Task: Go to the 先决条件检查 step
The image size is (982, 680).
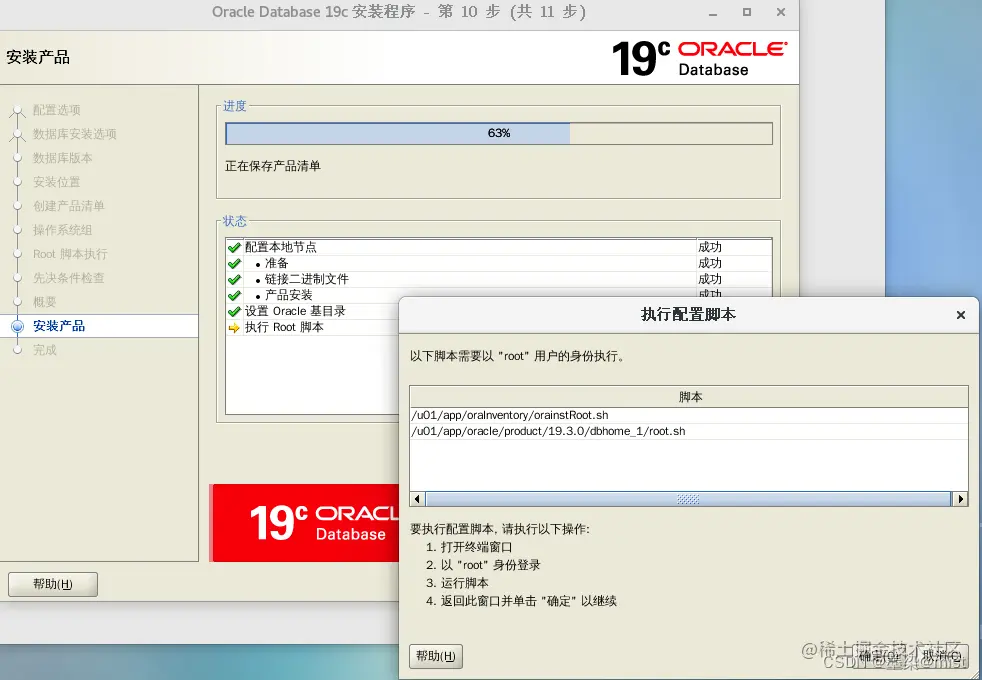Action: coord(68,278)
